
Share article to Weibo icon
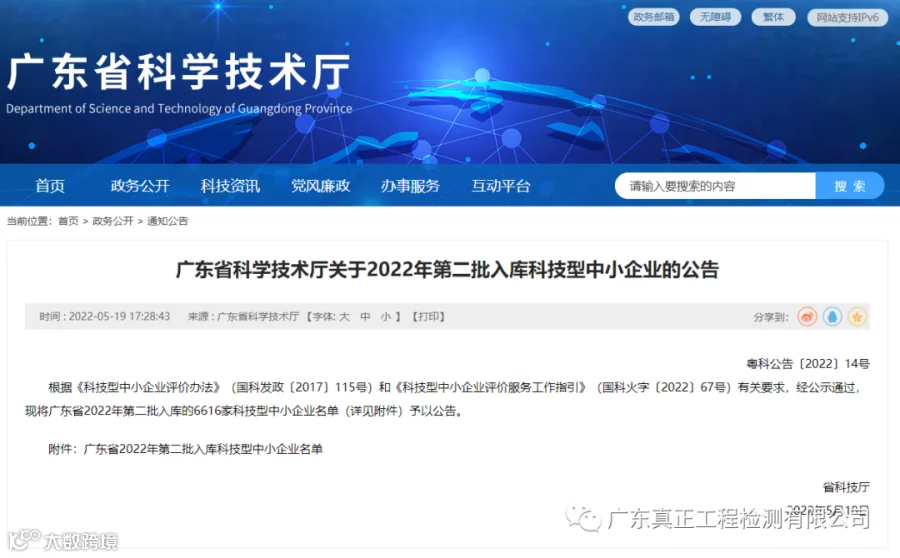click(807, 317)
